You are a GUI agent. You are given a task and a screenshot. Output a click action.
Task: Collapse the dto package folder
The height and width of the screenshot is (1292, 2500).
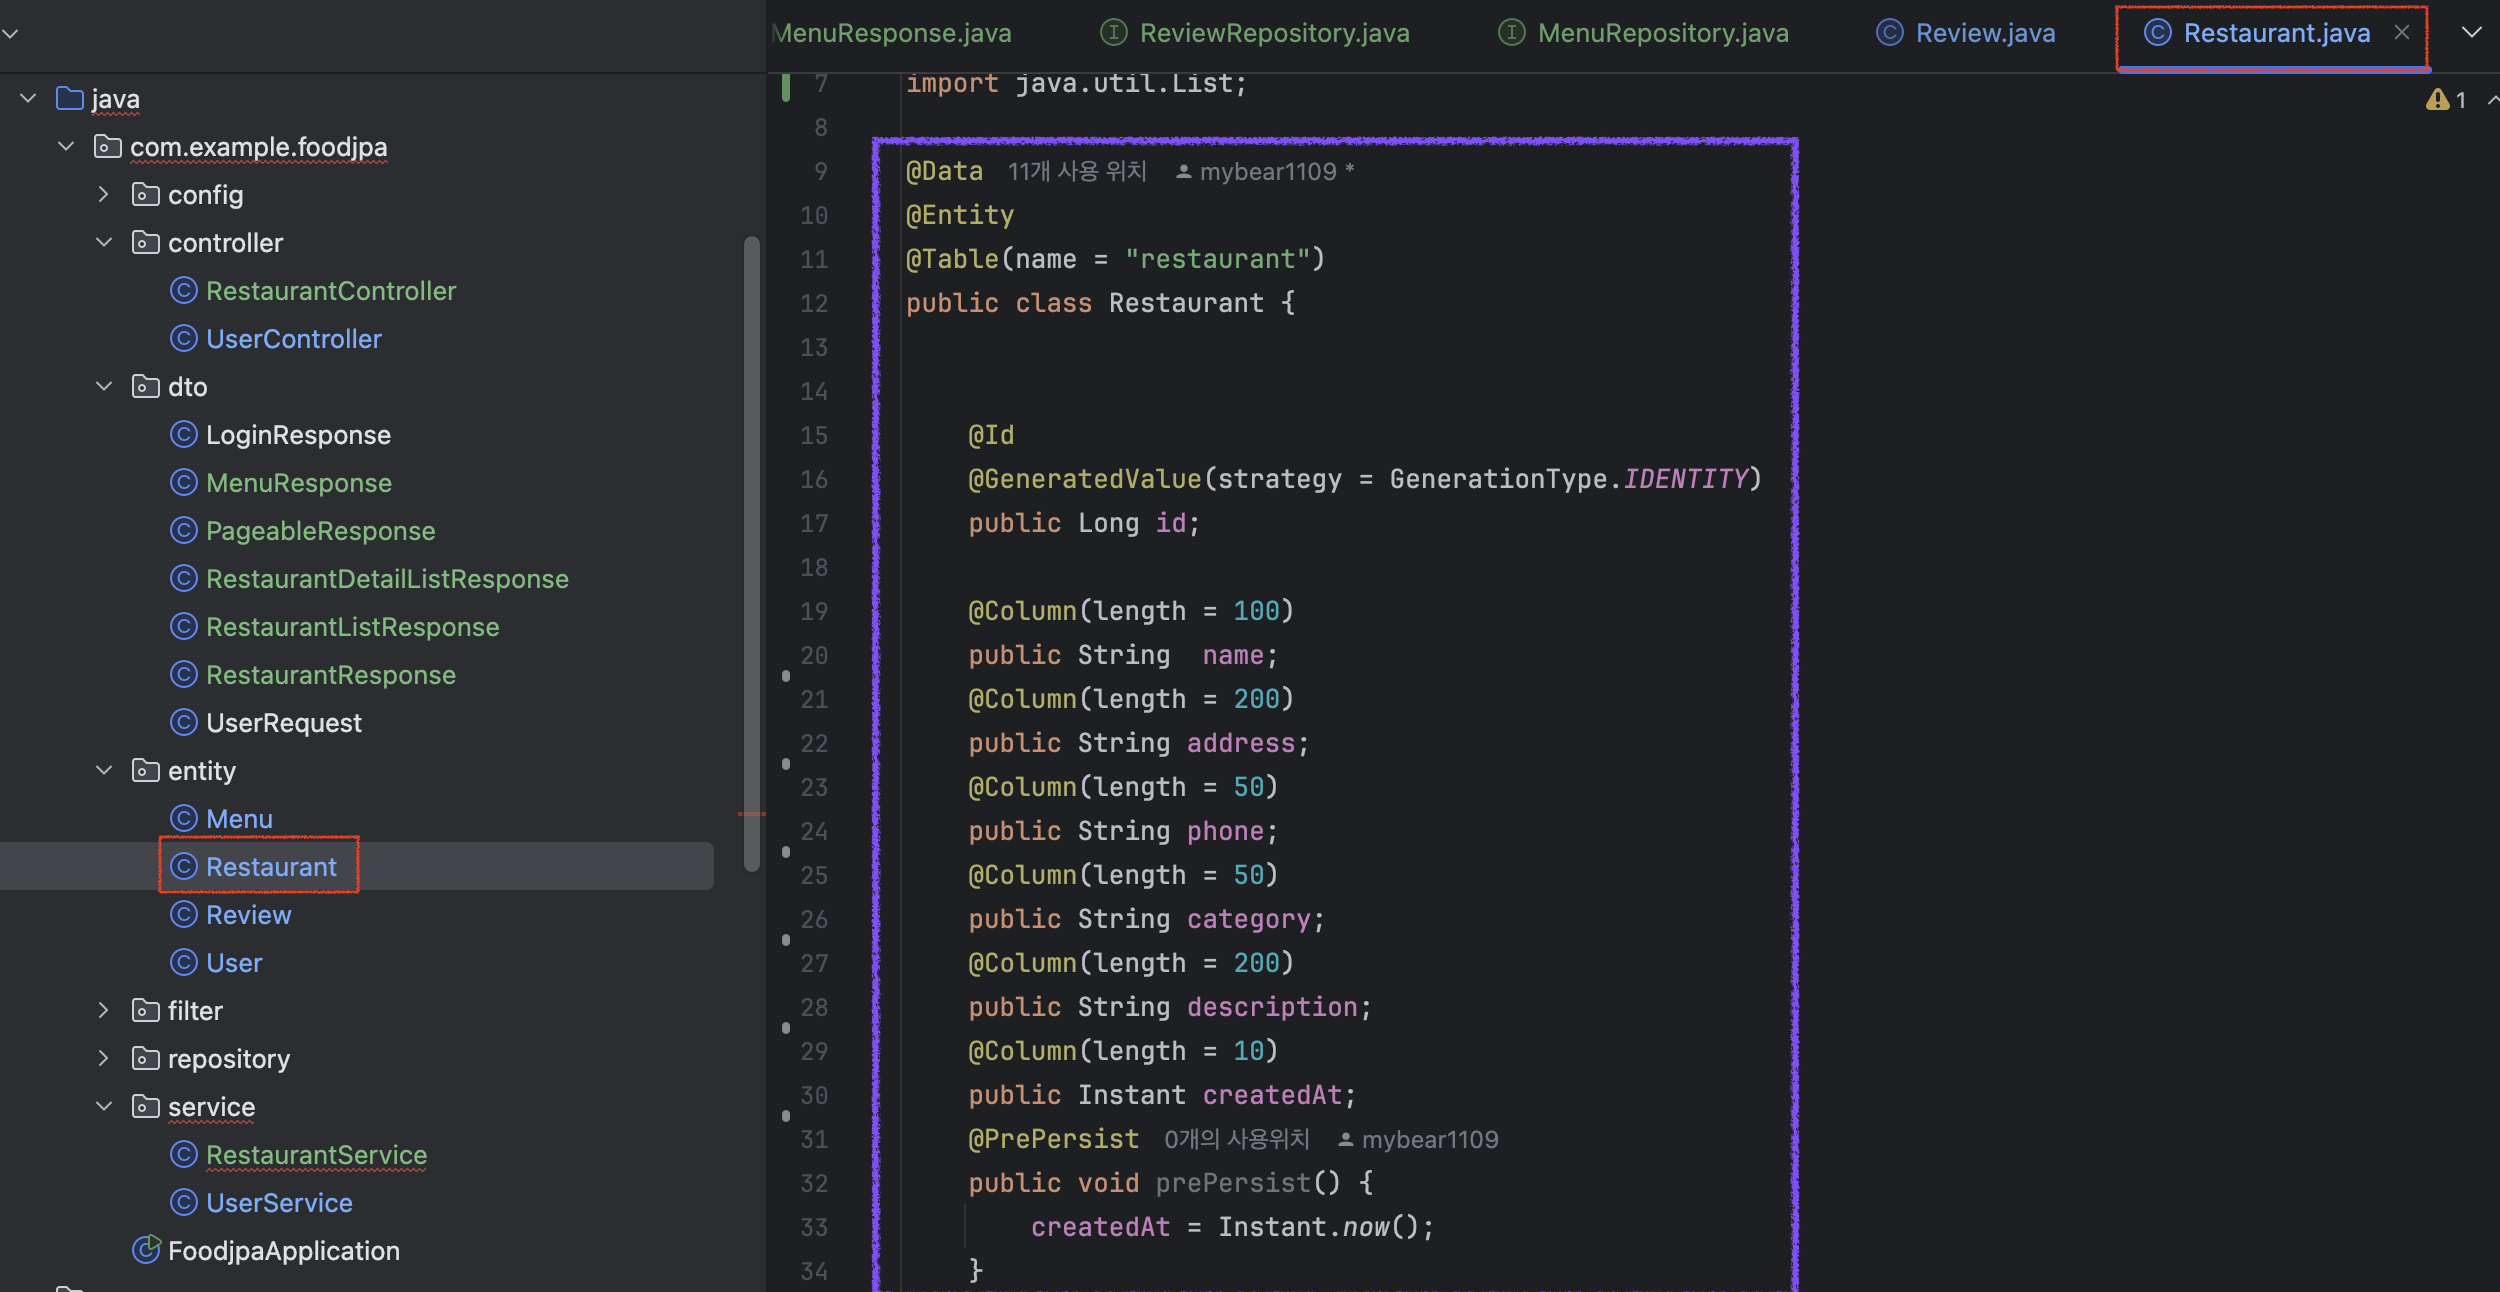pos(103,387)
